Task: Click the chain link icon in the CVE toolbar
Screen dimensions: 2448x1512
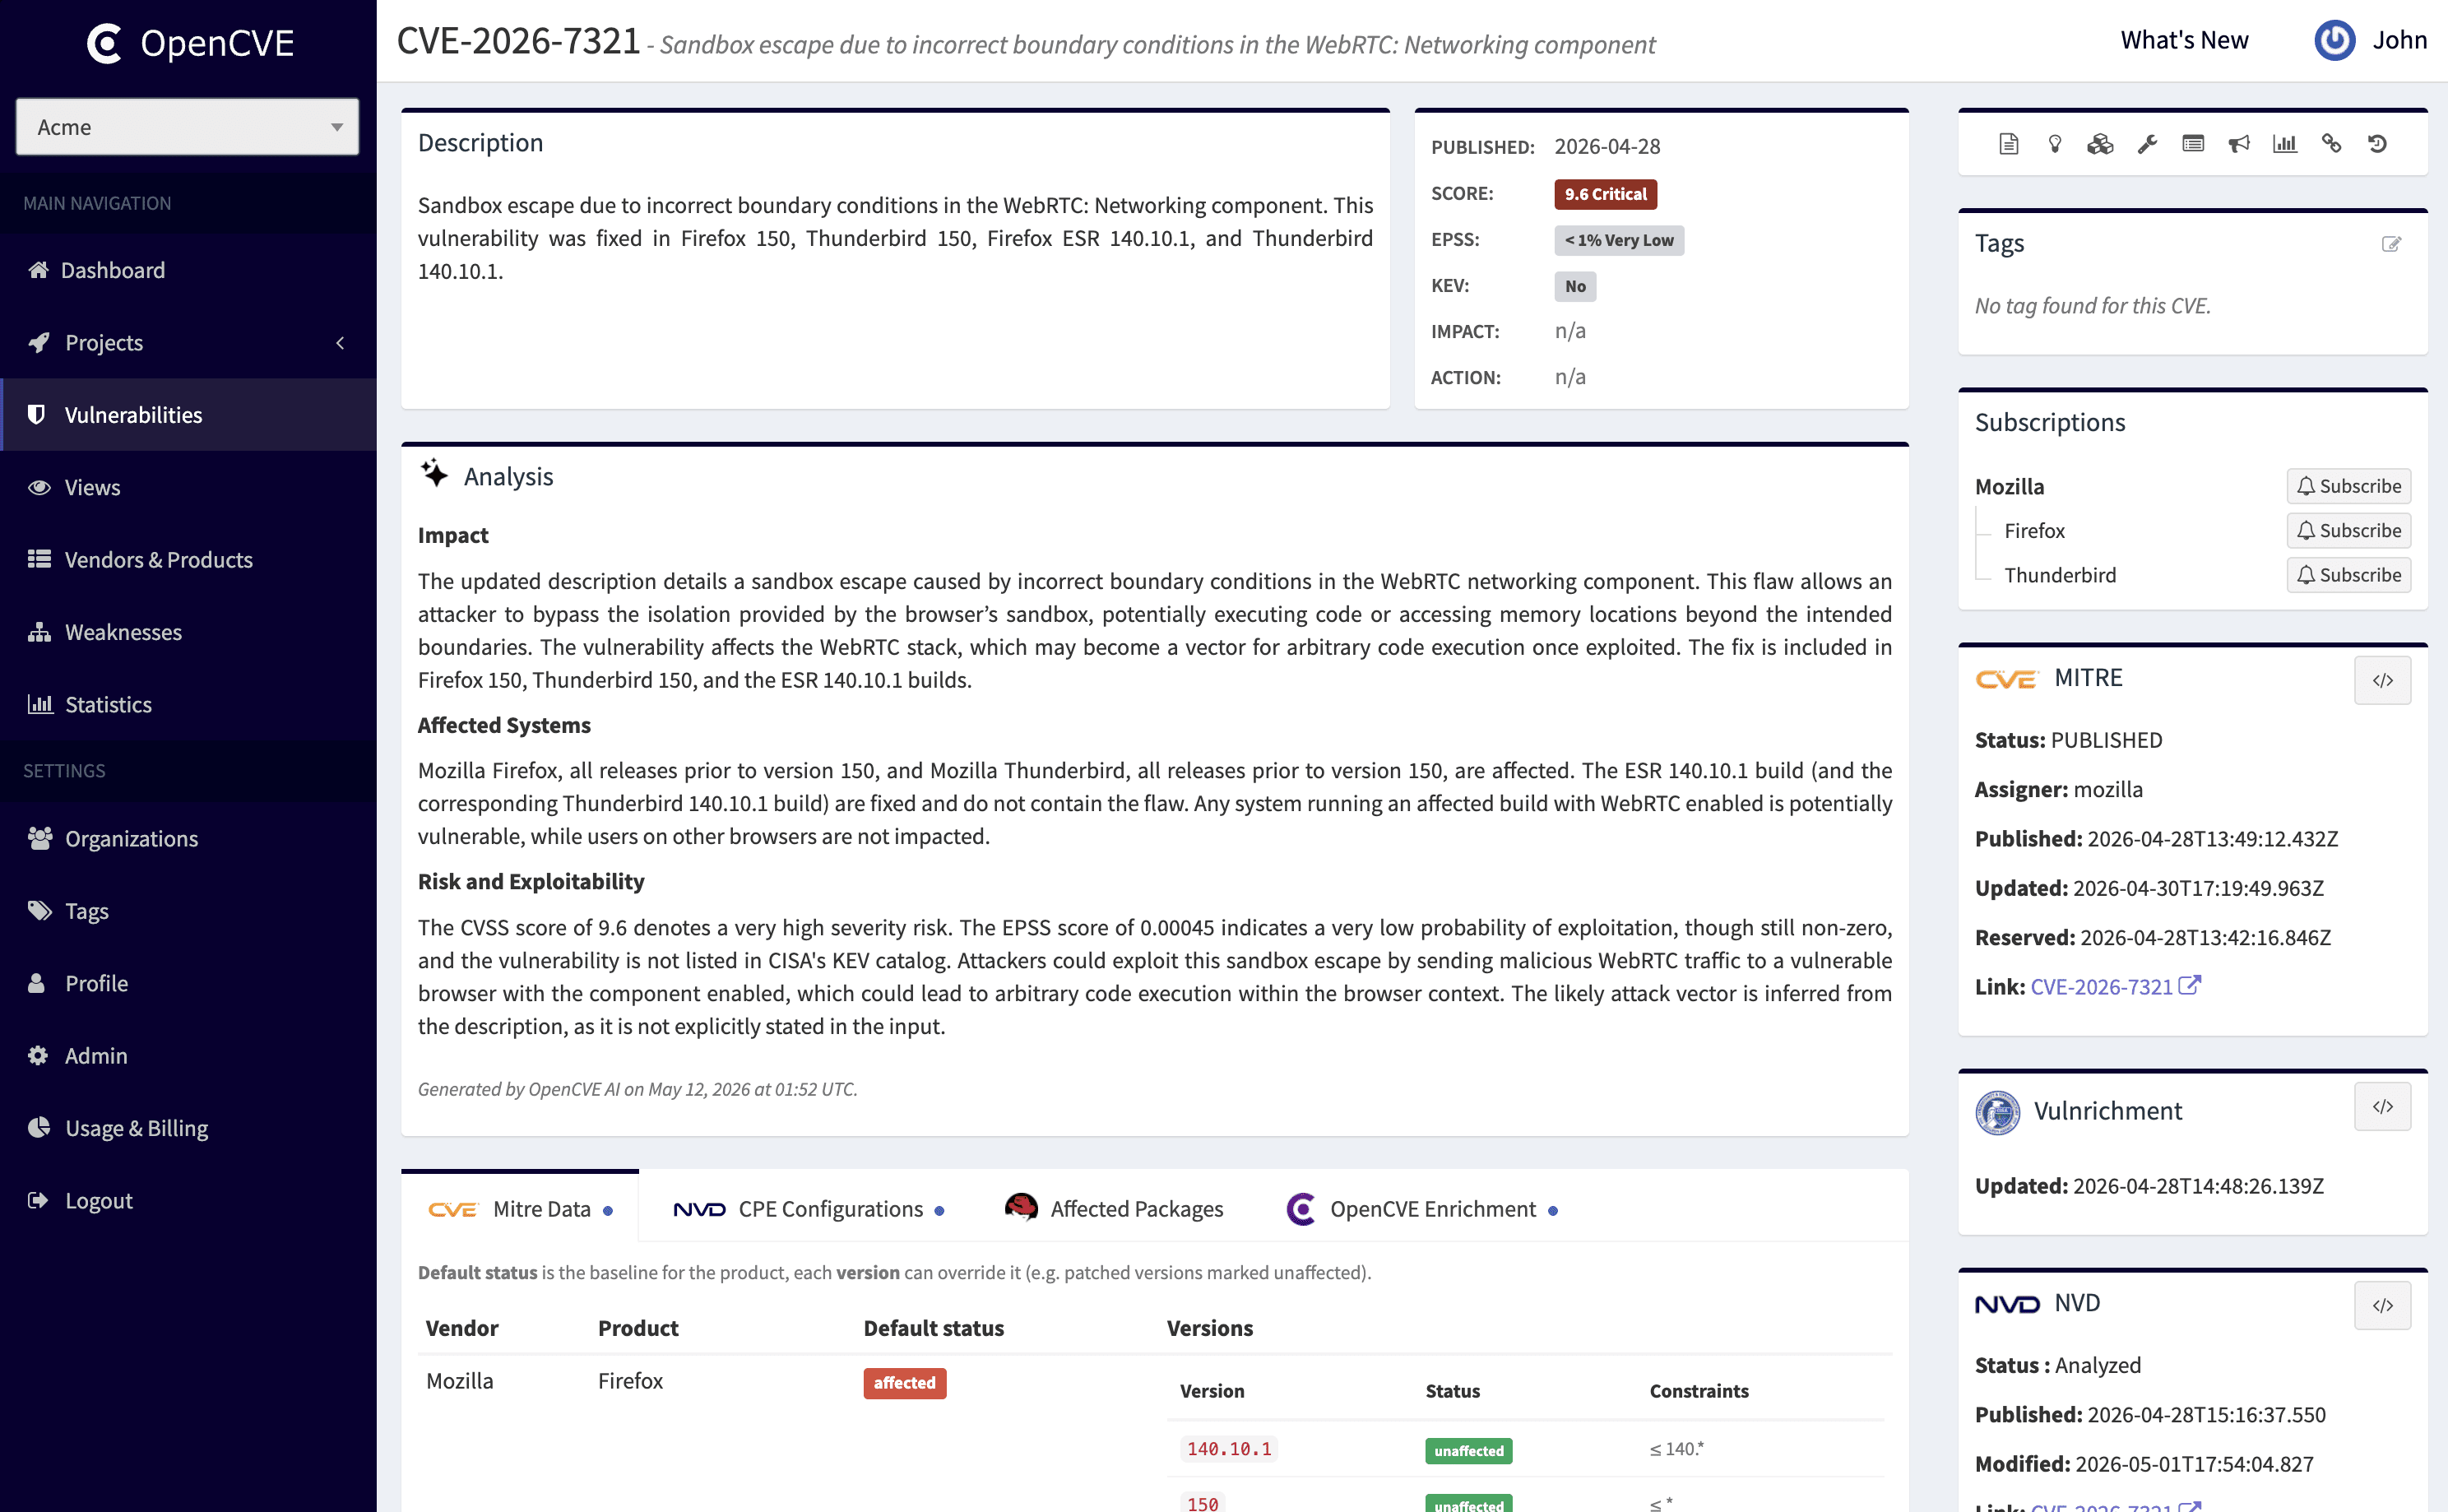Action: tap(2331, 144)
